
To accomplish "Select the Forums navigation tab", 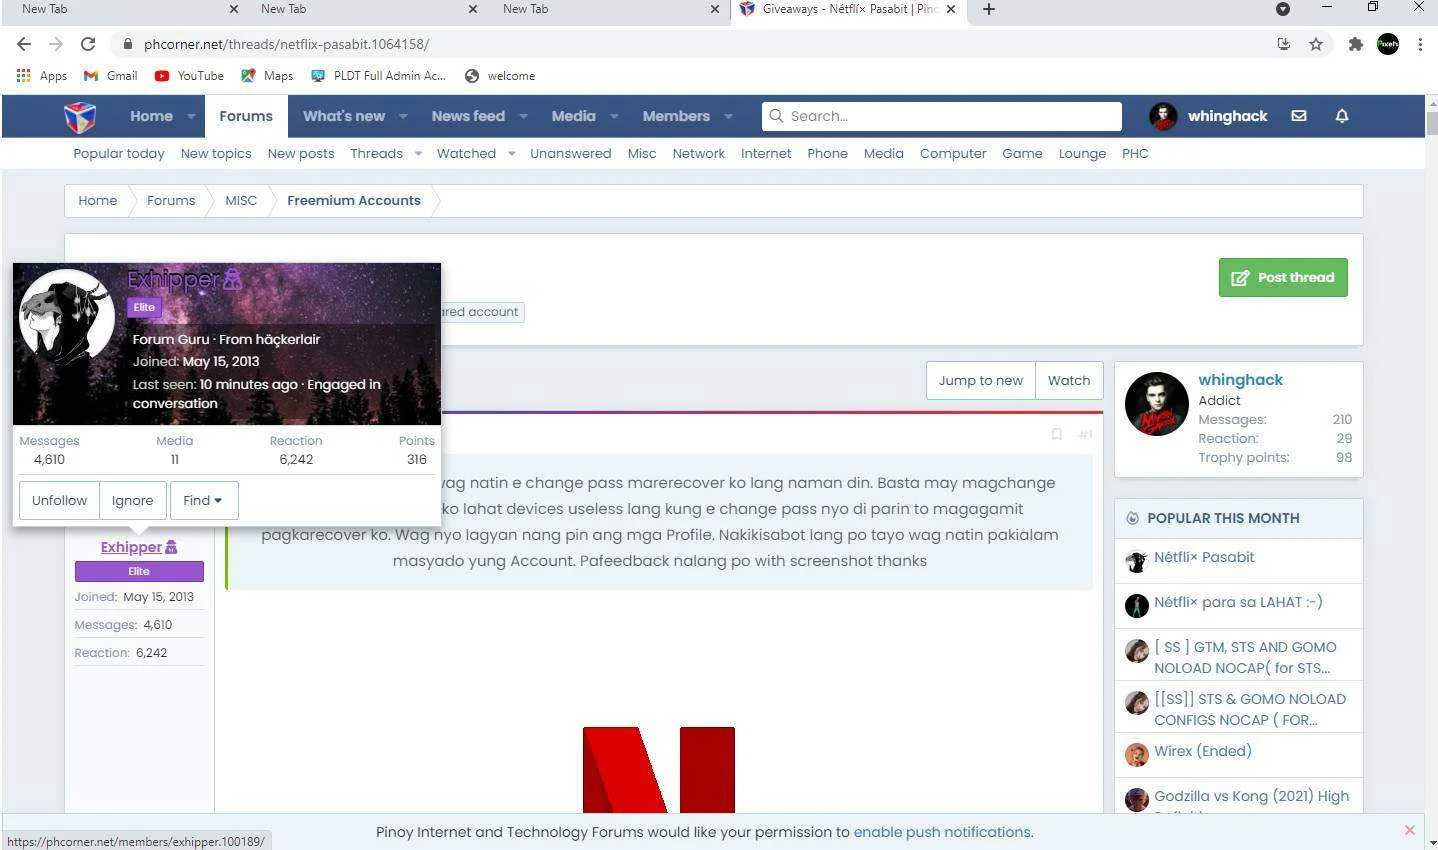I will click(x=246, y=116).
